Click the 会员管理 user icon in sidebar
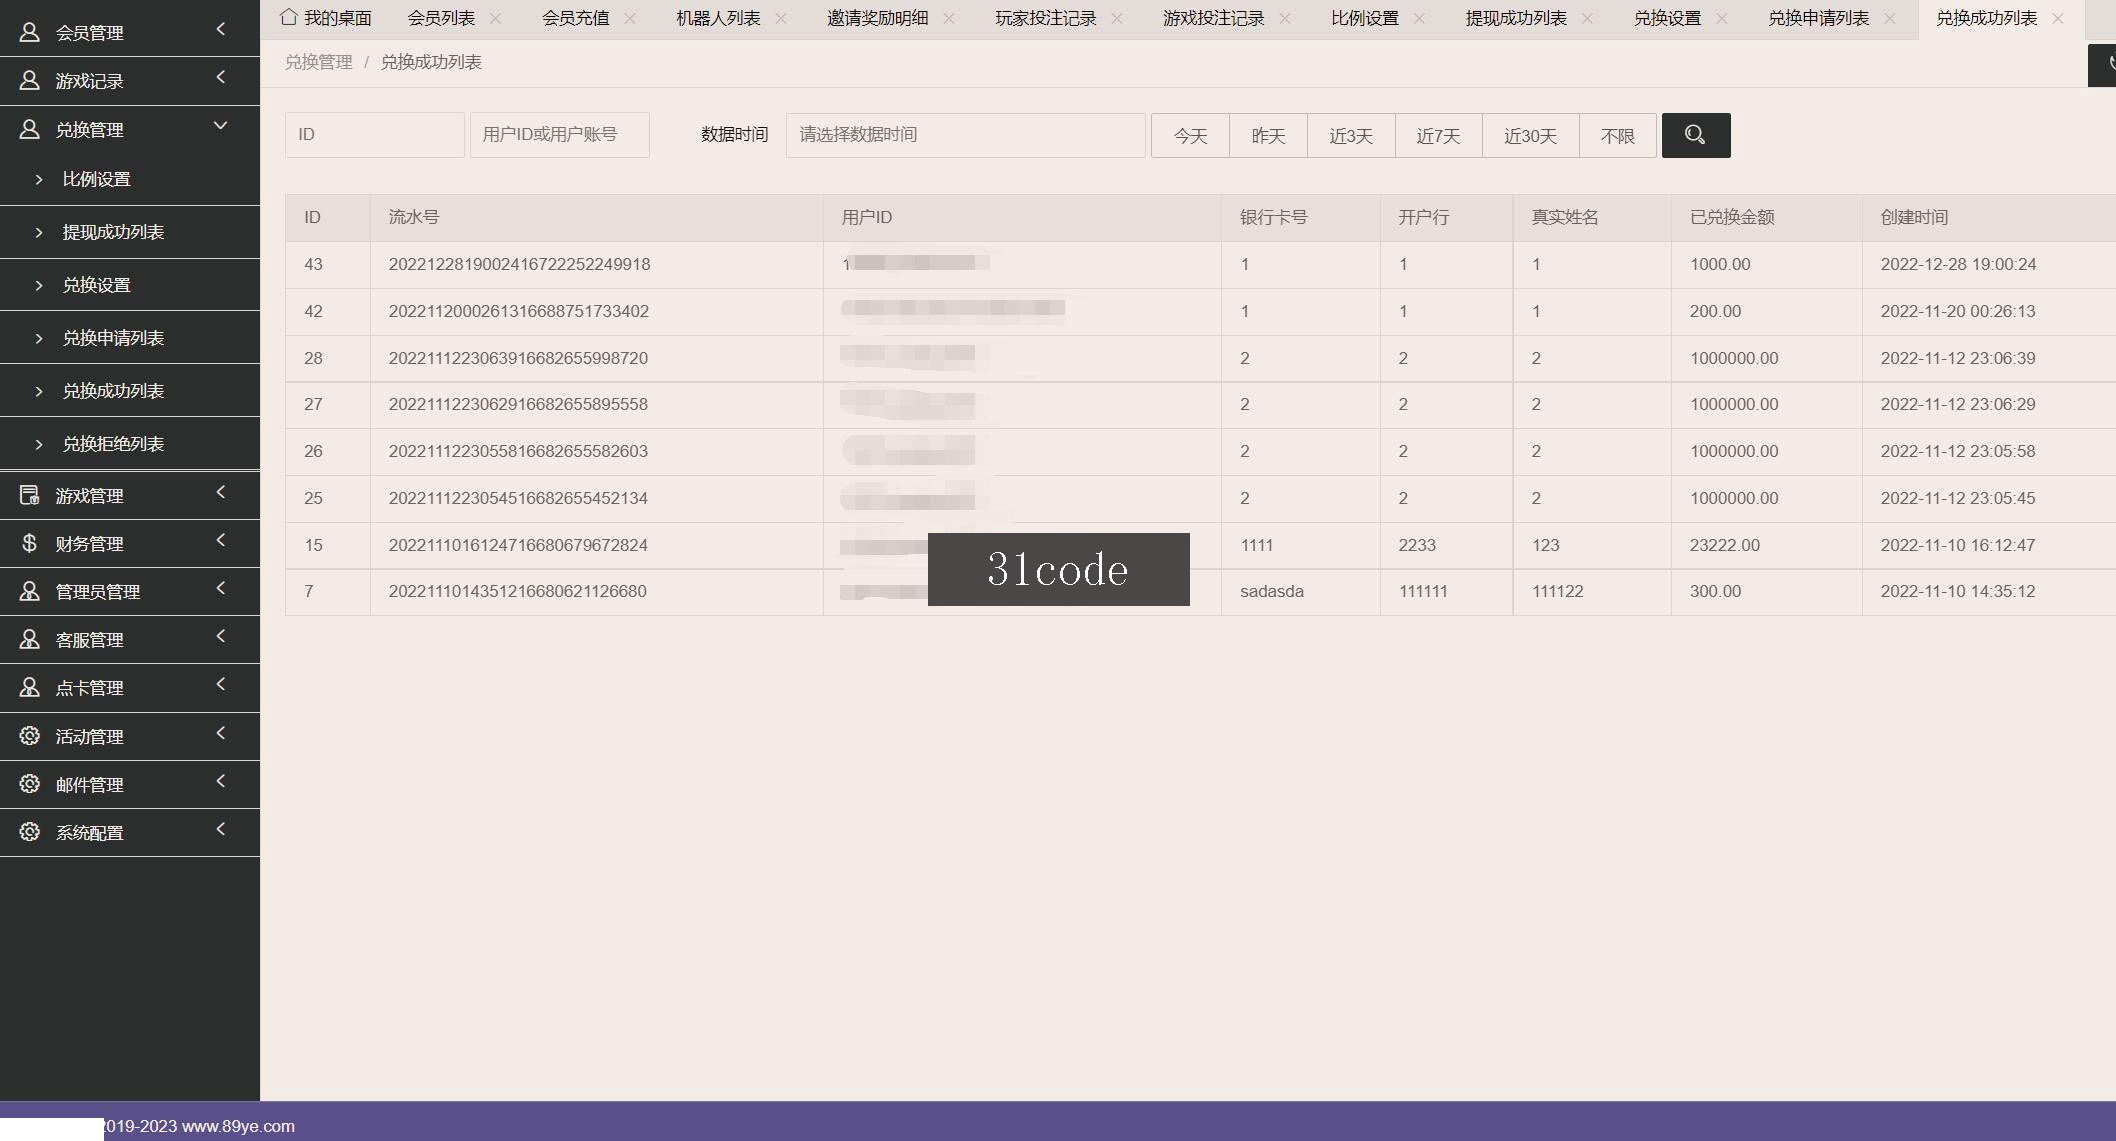This screenshot has height=1141, width=2116. pyautogui.click(x=30, y=32)
